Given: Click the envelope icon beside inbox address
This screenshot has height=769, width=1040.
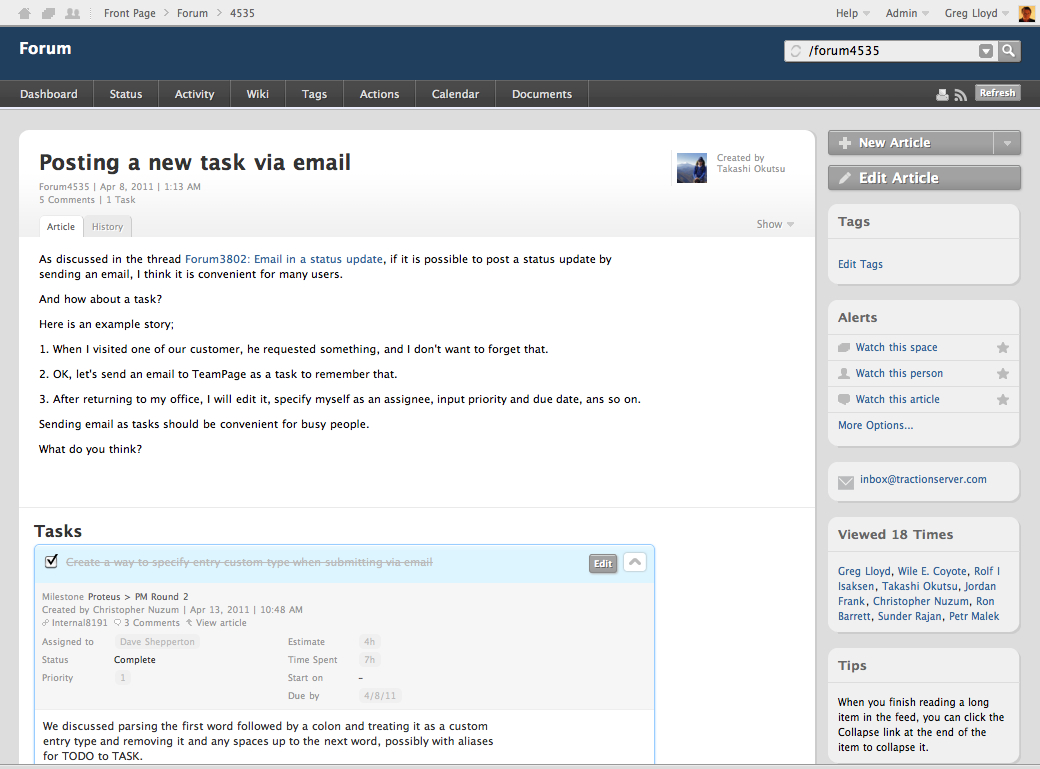Looking at the screenshot, I should 846,481.
